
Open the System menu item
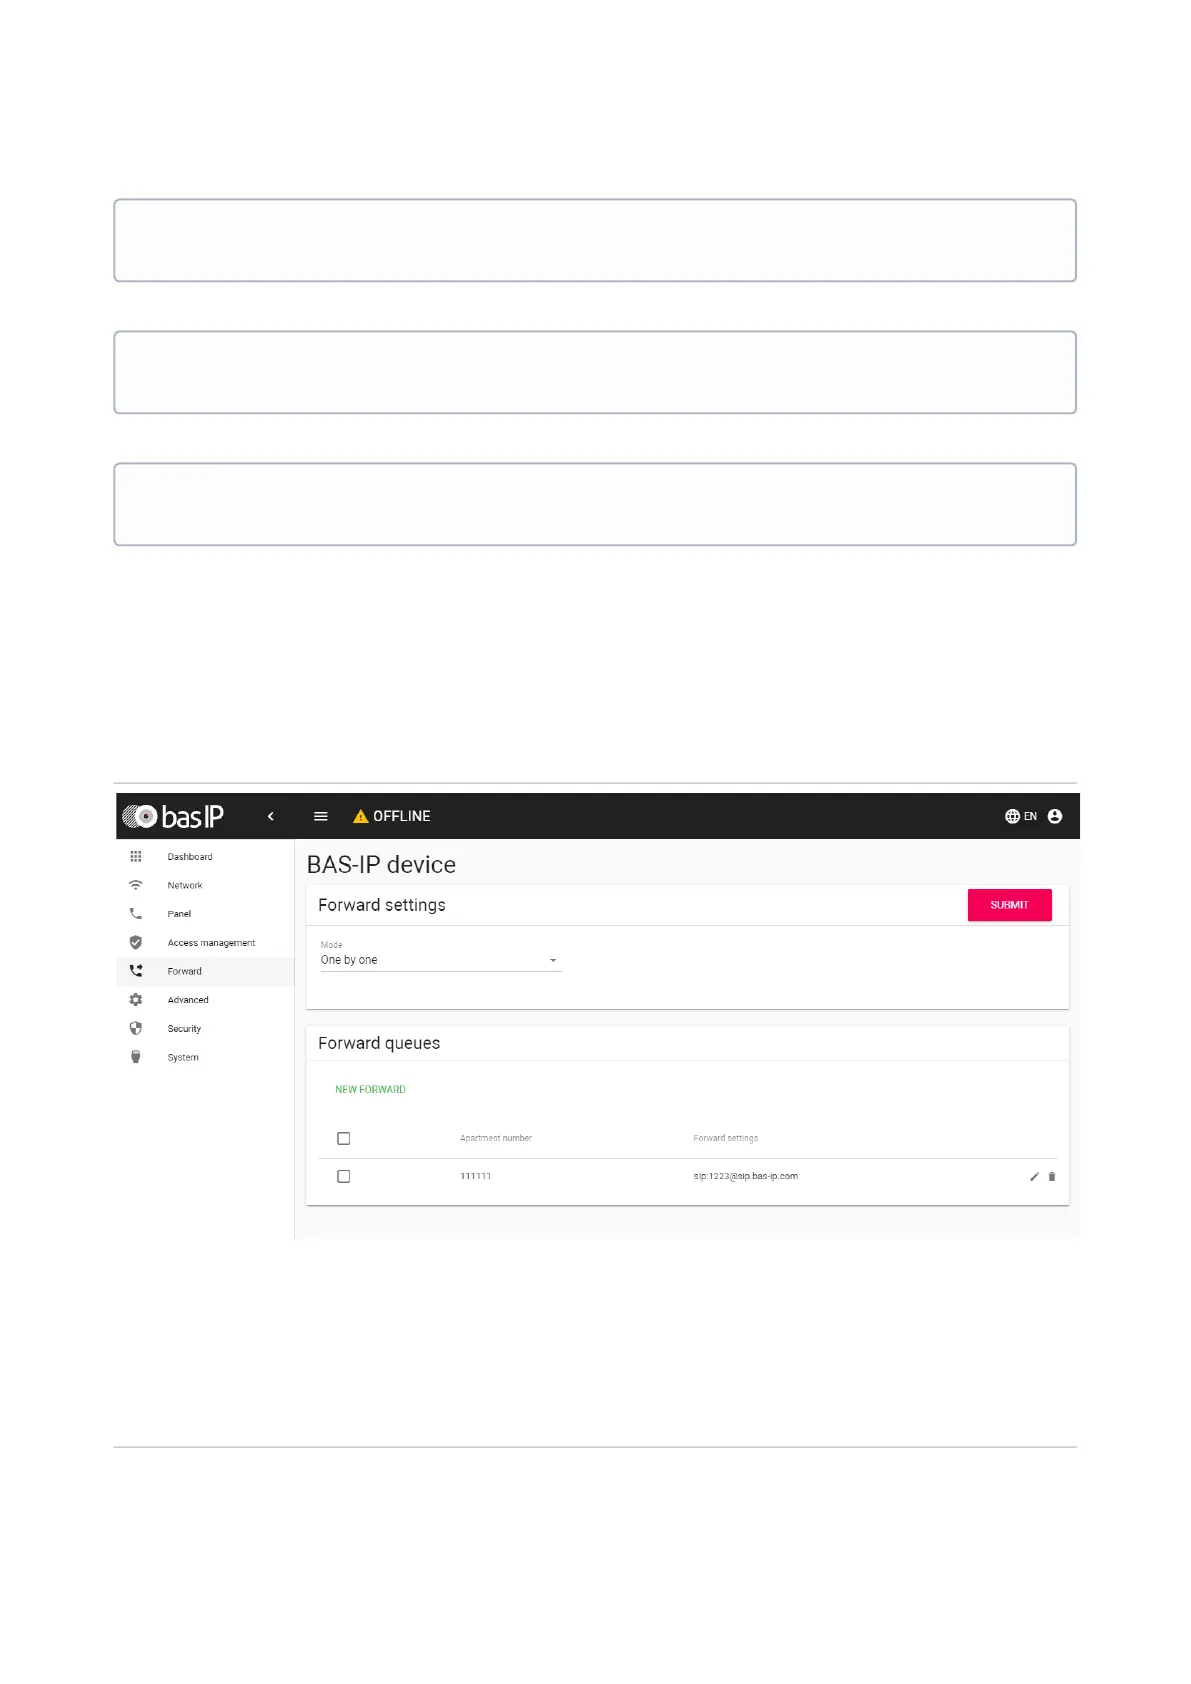tap(183, 1057)
